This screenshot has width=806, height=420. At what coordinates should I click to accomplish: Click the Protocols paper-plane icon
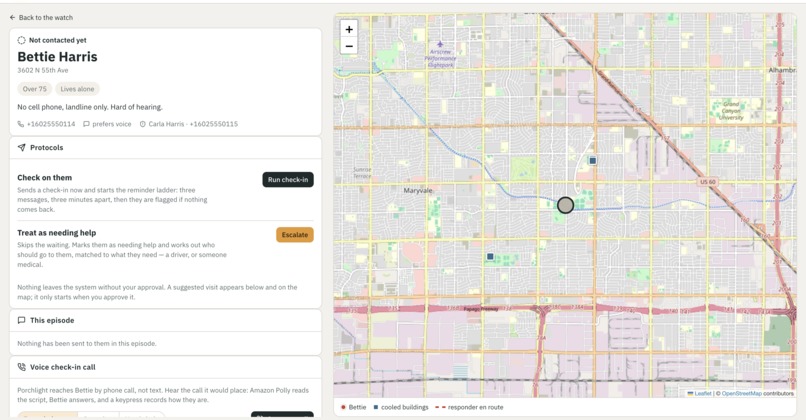(21, 148)
